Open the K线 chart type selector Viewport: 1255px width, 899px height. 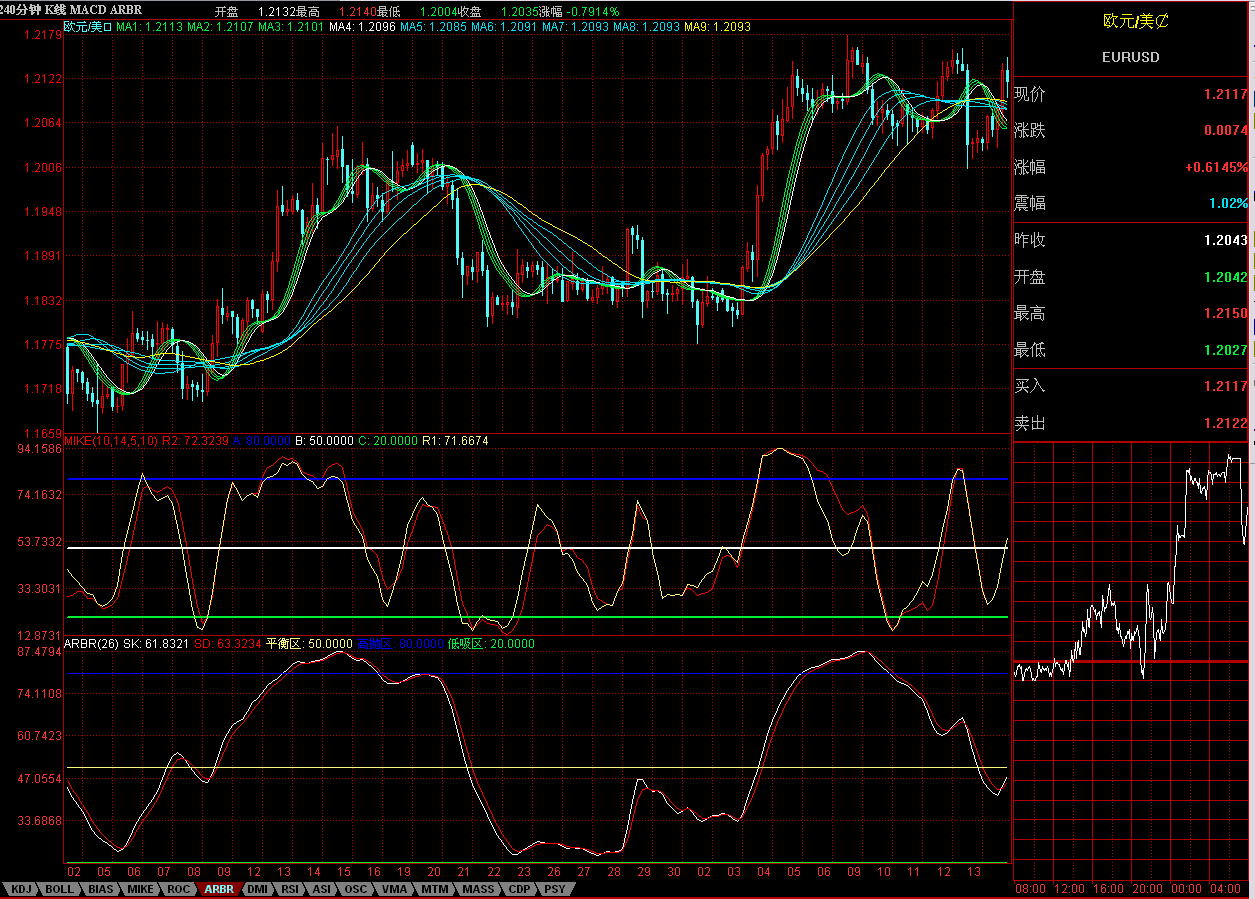55,8
